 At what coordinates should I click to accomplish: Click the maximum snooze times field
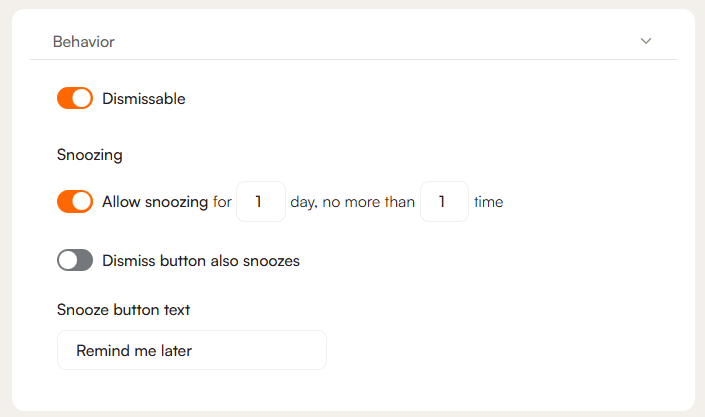click(x=444, y=202)
